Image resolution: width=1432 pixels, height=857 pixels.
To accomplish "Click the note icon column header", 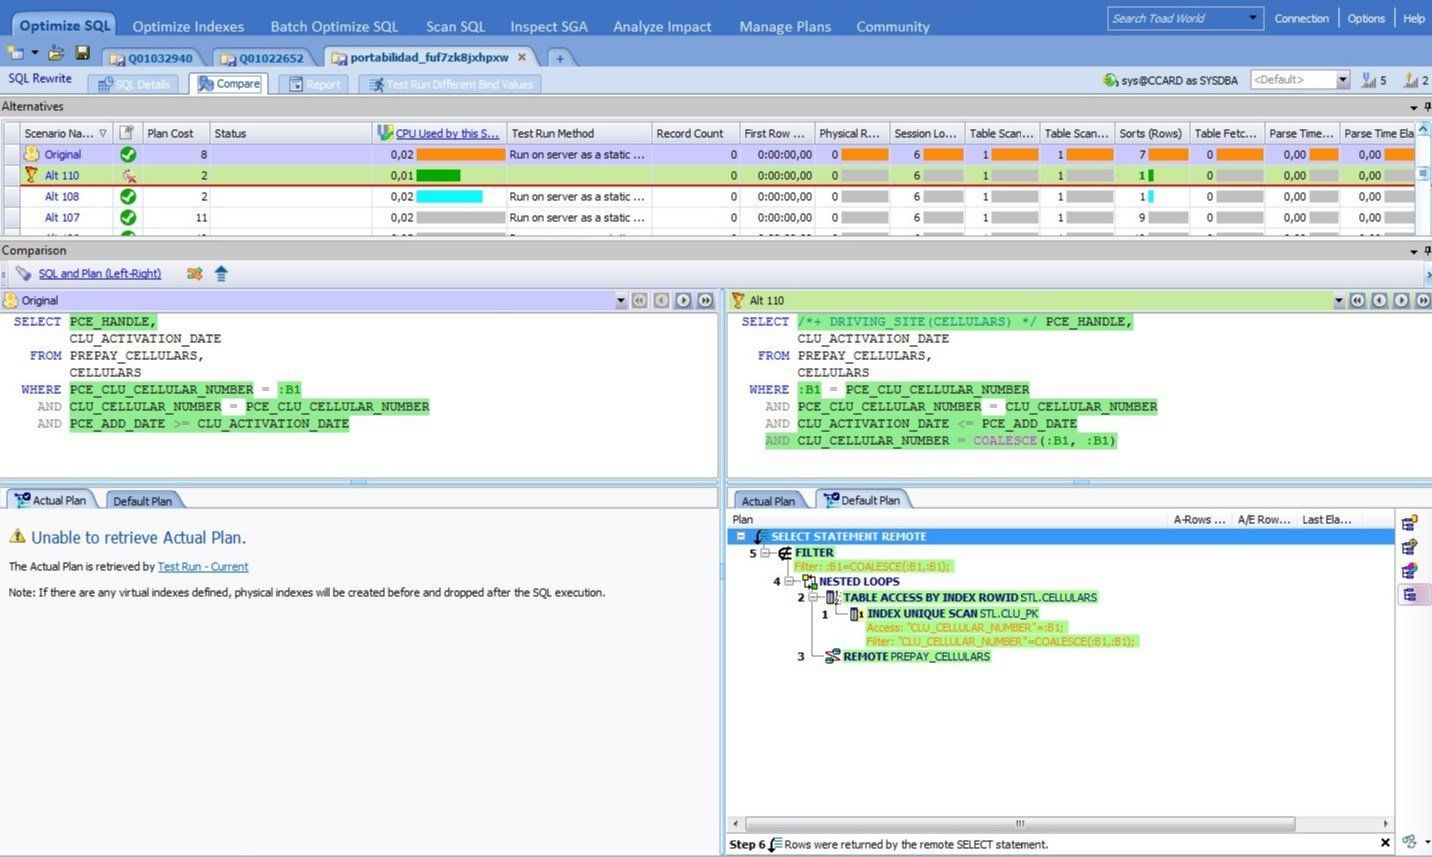I will pyautogui.click(x=127, y=133).
